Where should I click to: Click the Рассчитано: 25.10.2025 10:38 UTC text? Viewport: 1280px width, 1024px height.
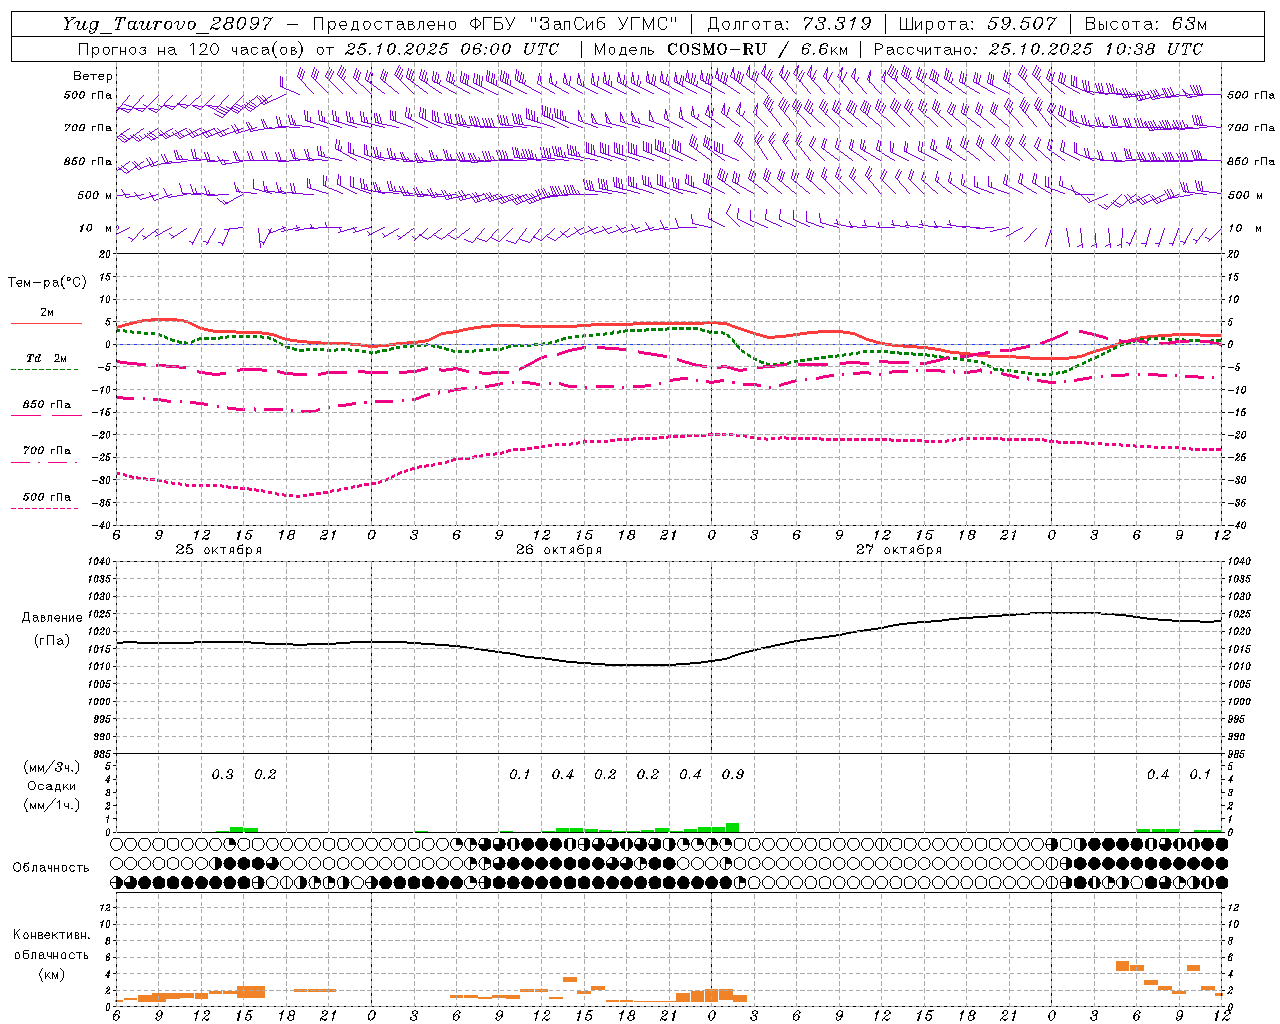pyautogui.click(x=1038, y=49)
